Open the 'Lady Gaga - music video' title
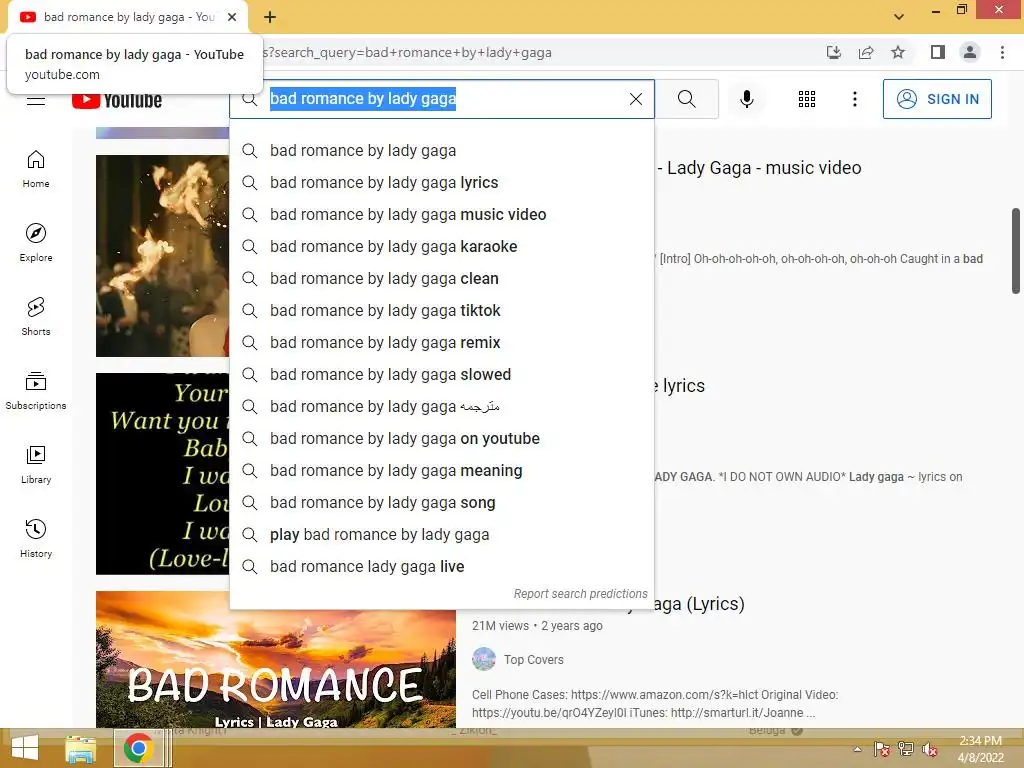Screen dimensions: 1024x768 point(759,168)
